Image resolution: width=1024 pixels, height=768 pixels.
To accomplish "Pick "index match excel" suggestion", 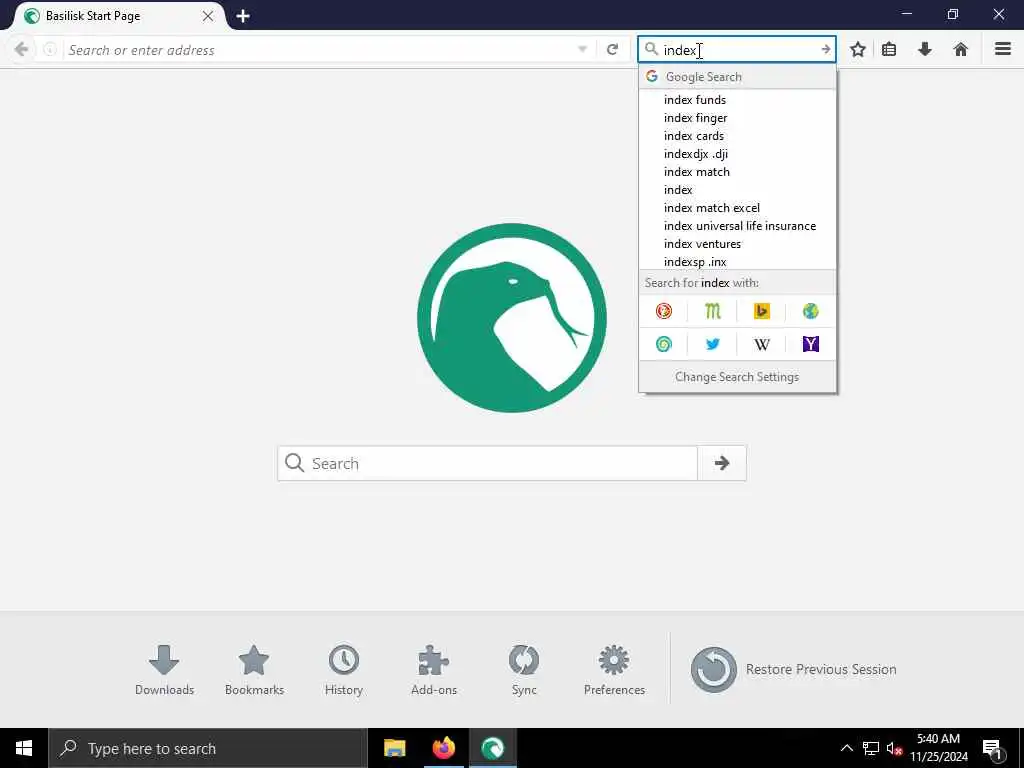I will point(737,208).
